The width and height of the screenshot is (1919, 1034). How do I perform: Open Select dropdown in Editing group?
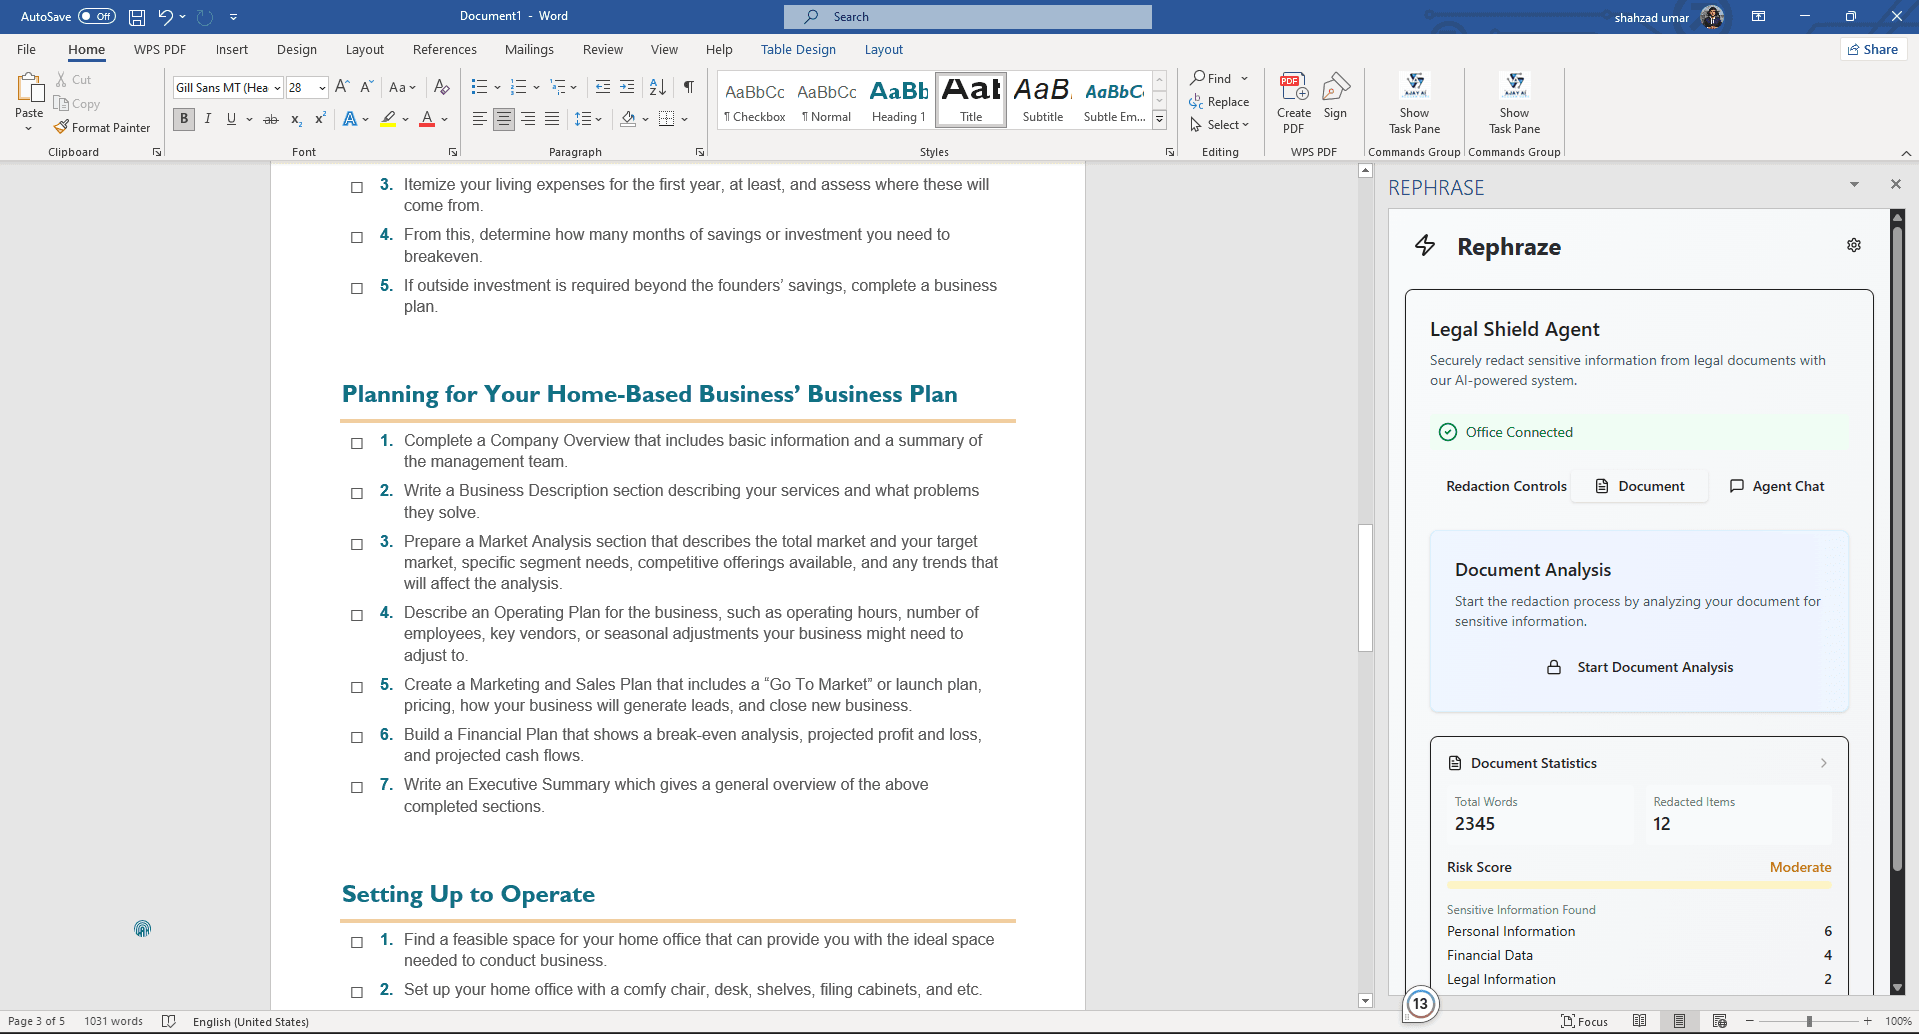point(1220,125)
